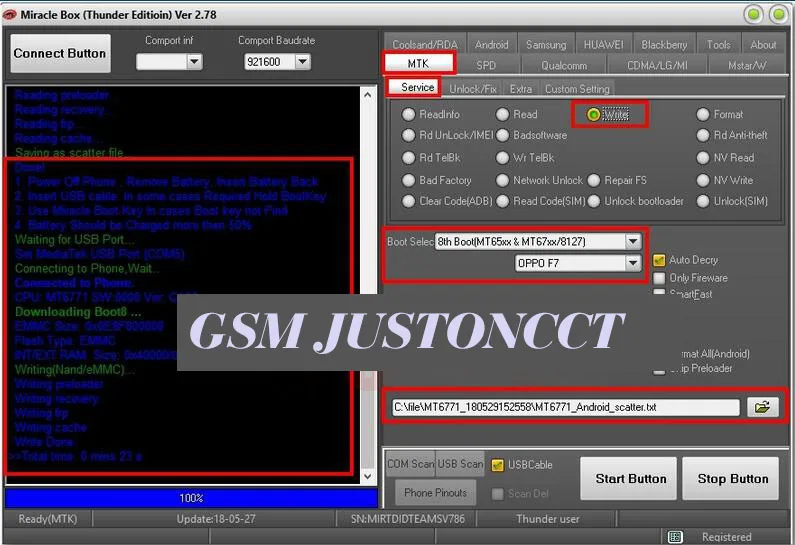Select the Write radio button

(593, 115)
